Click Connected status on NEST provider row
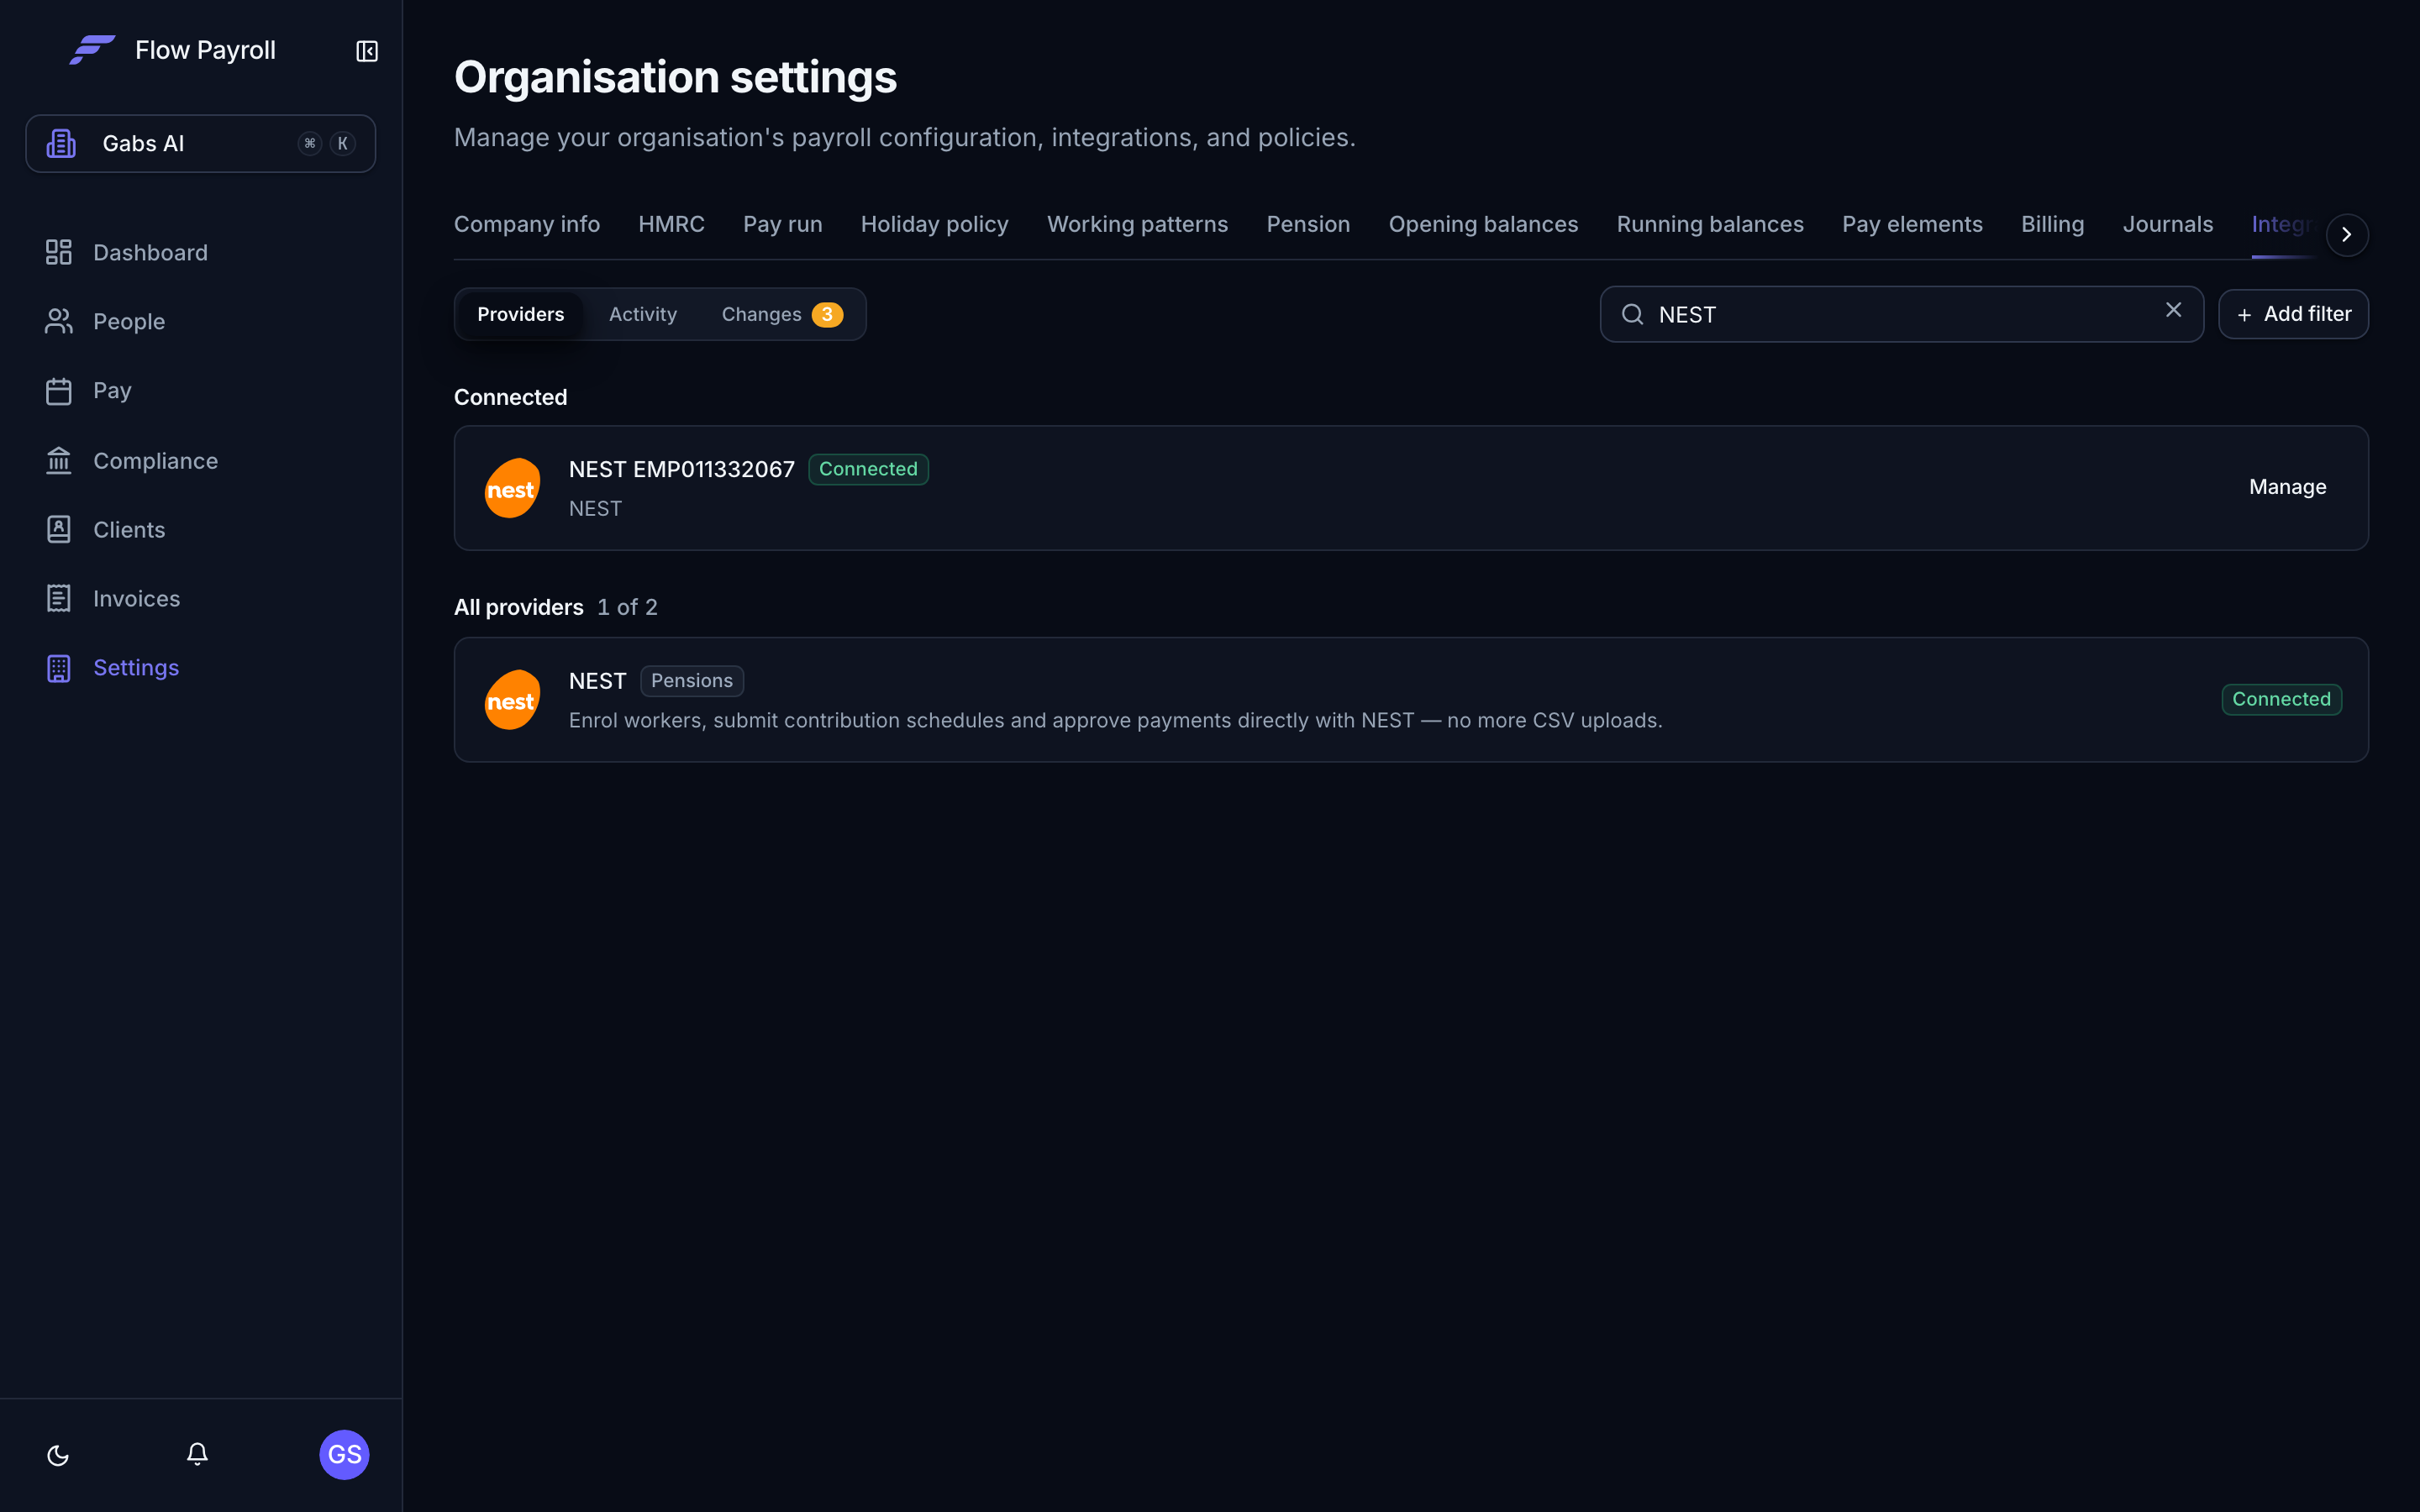The image size is (2420, 1512). tap(2281, 699)
